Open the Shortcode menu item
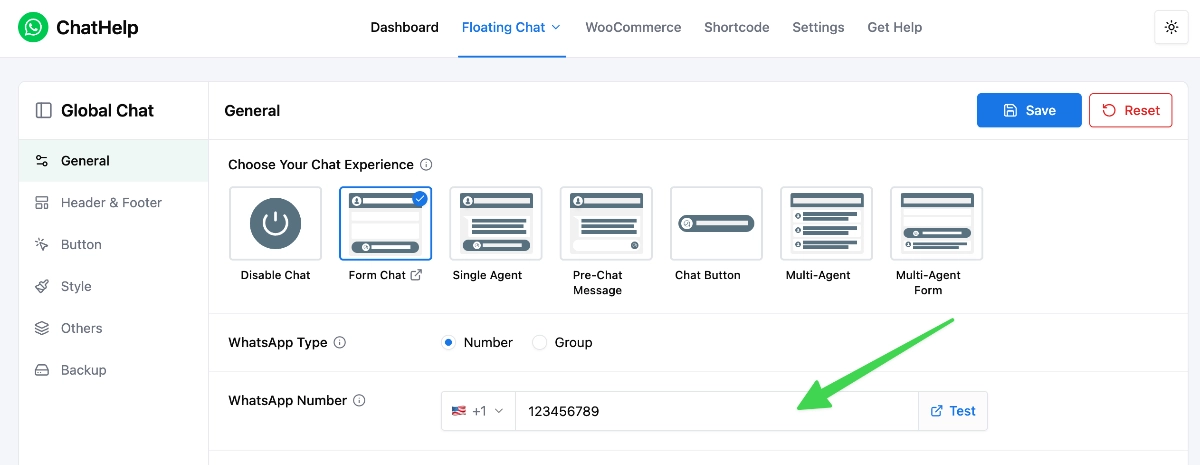1200x465 pixels. pos(737,28)
